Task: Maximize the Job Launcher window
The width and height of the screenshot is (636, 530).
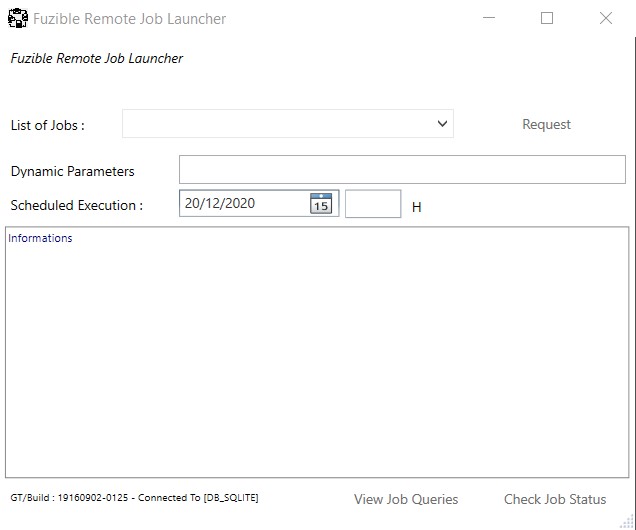Action: pos(547,18)
